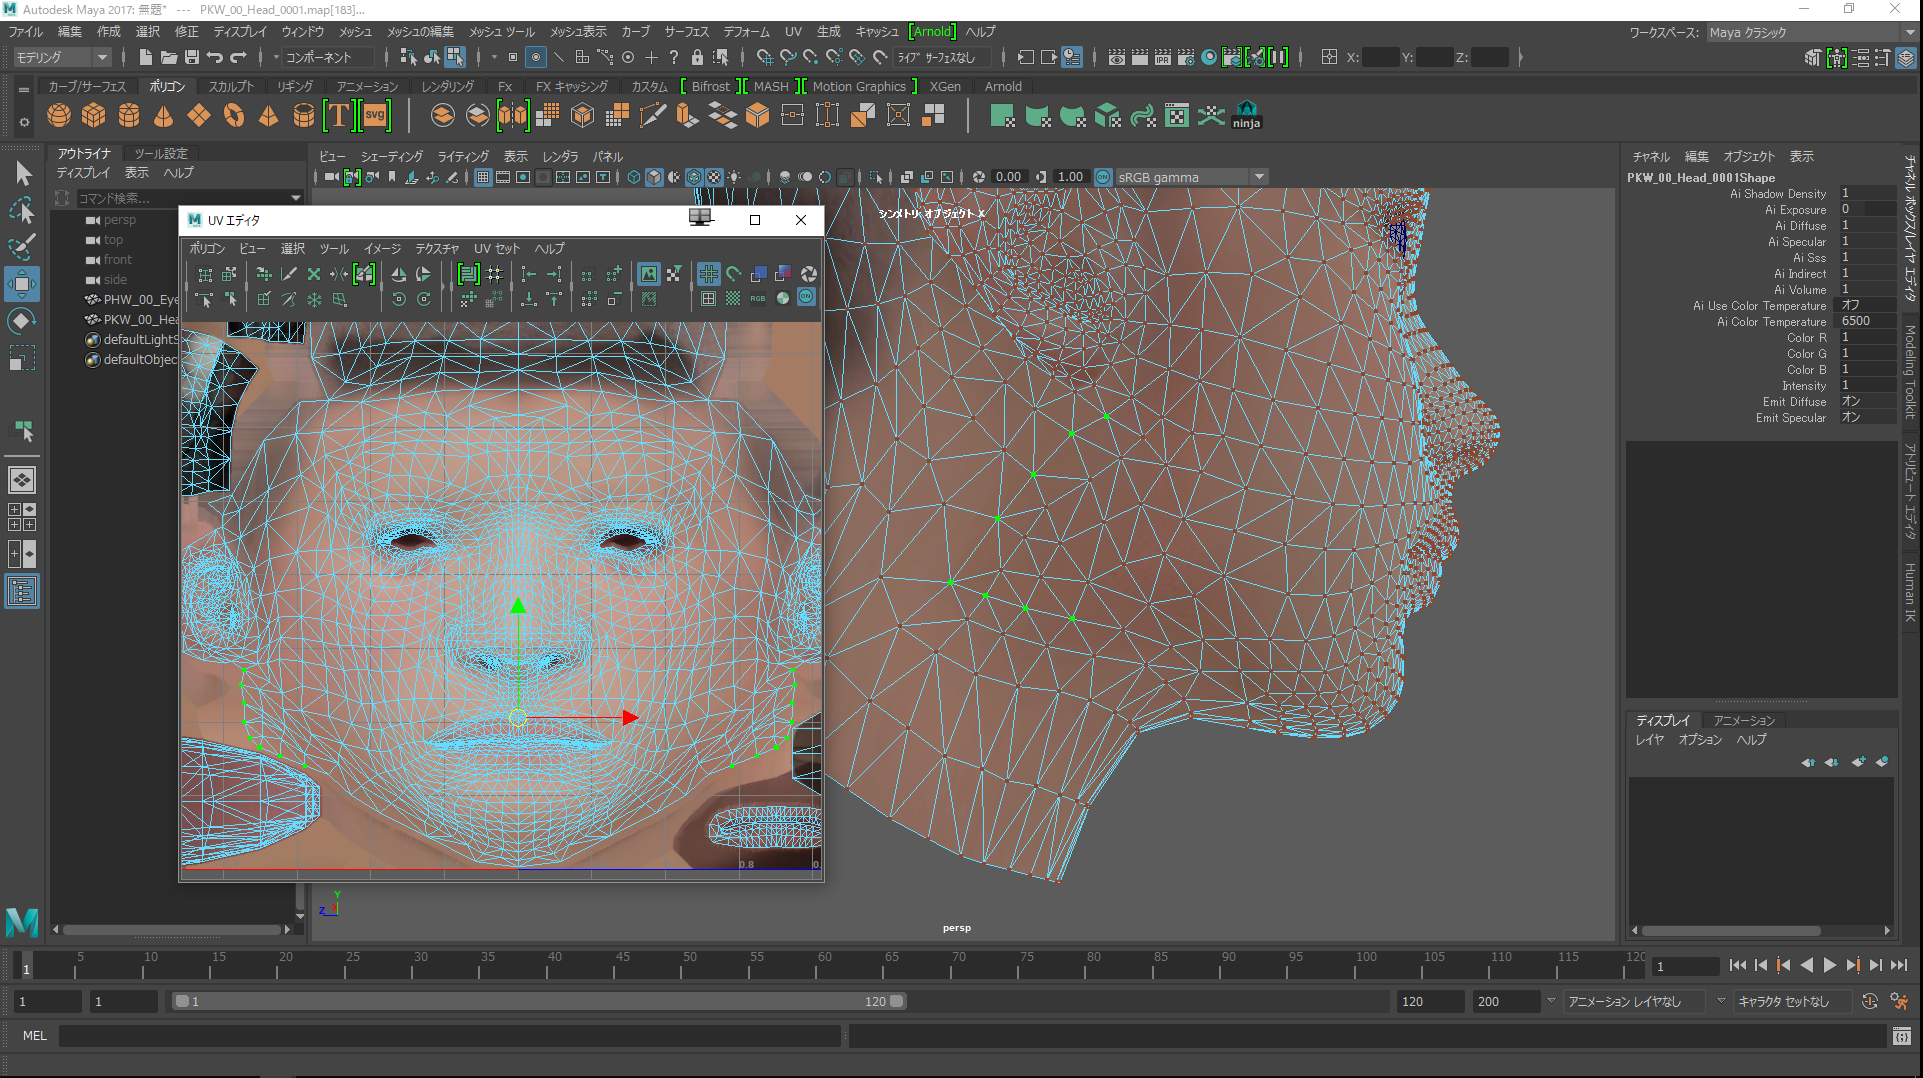Click the アニメーション layer tab
Viewport: 1923px width, 1078px height.
1743,720
